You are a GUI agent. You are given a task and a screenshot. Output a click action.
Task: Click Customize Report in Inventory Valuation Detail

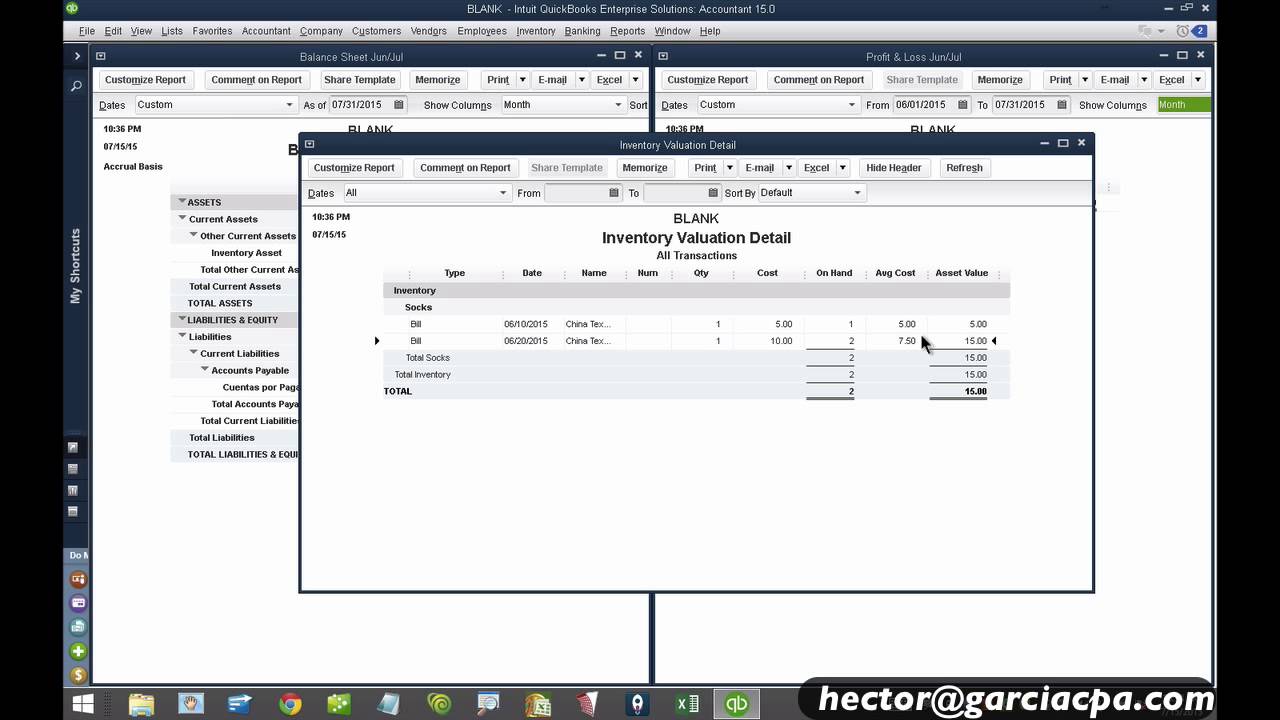point(354,168)
